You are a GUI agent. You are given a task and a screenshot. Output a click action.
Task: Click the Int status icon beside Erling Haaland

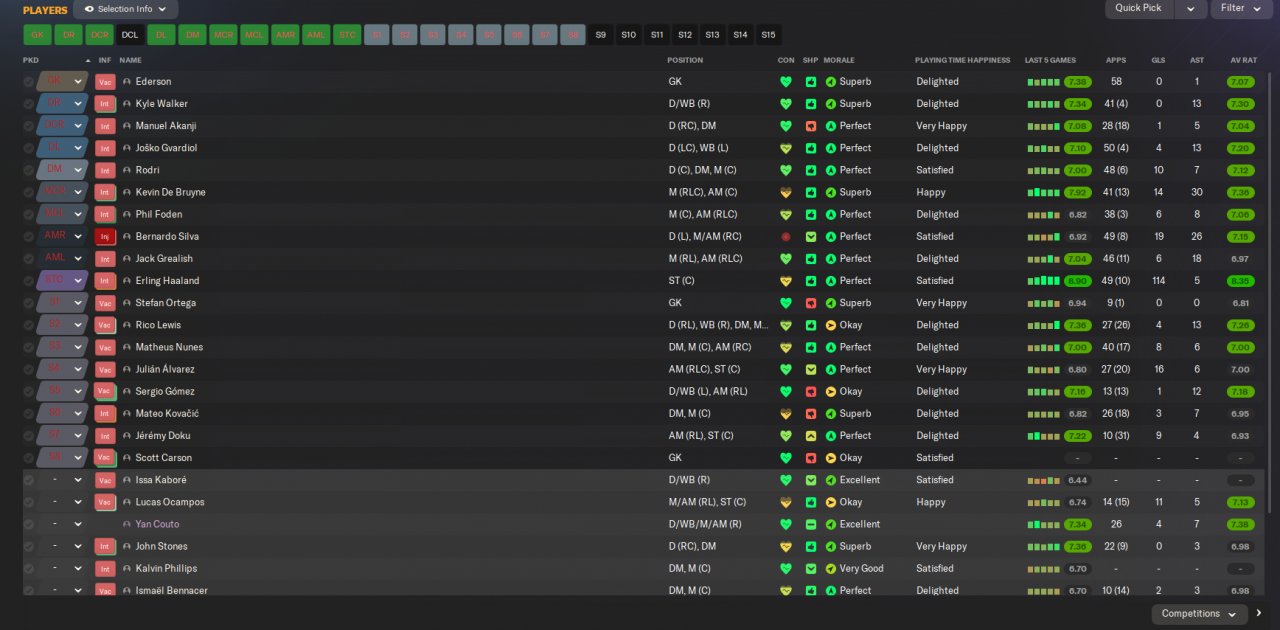(105, 281)
